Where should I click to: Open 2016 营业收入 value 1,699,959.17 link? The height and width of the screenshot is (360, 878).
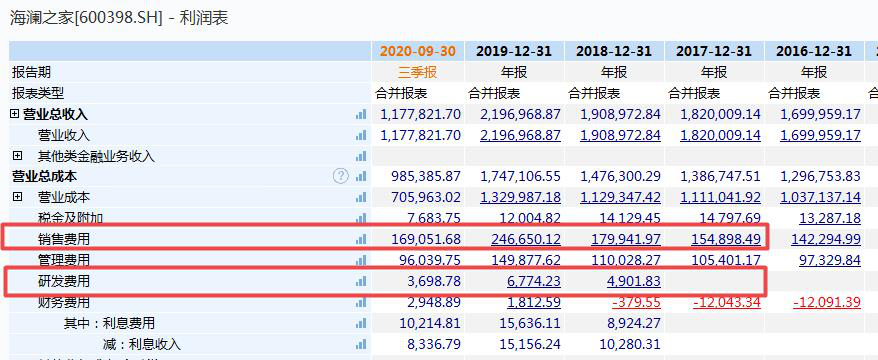[x=820, y=135]
